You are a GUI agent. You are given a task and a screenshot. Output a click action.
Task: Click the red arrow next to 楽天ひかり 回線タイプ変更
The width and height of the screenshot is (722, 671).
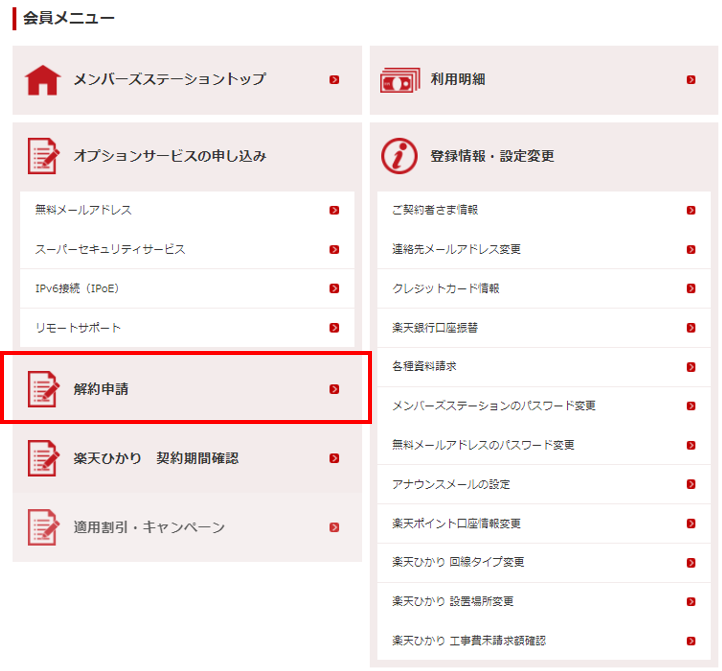691,562
